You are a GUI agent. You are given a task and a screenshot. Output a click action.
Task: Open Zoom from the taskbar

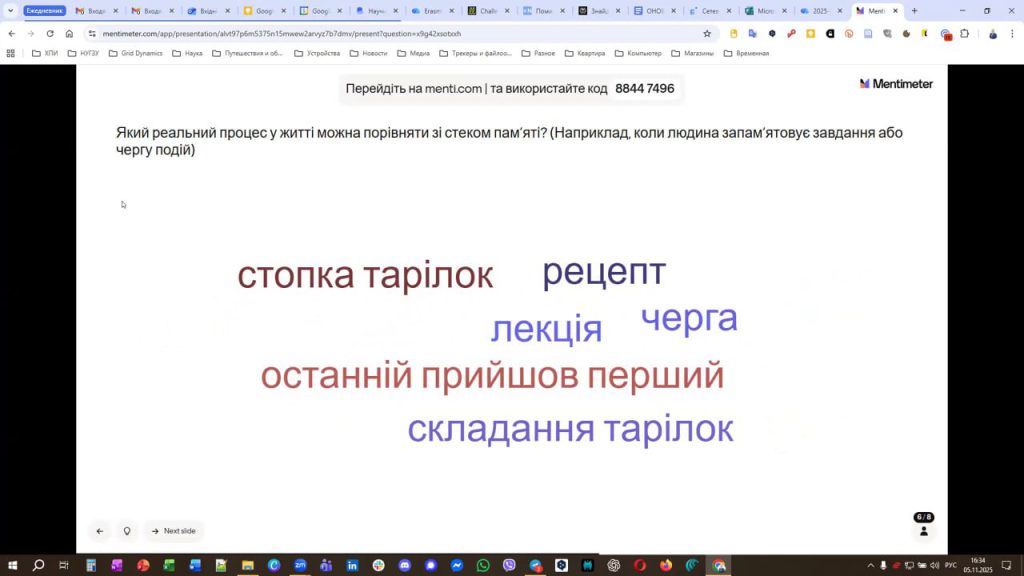(x=300, y=565)
